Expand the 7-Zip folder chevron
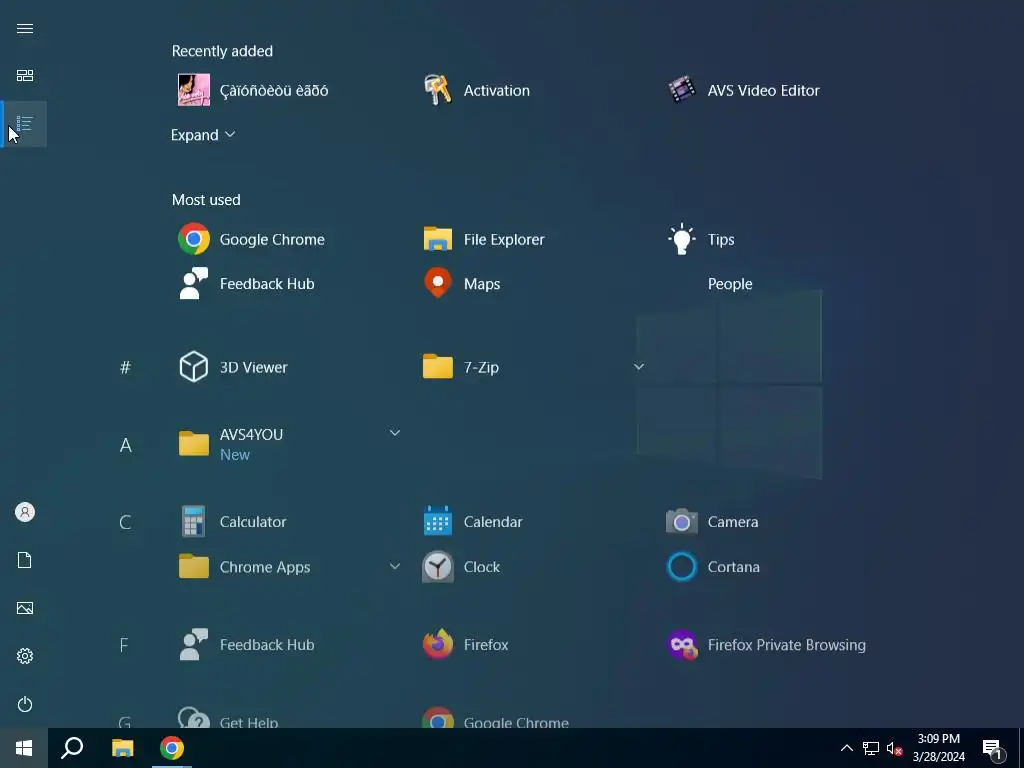1024x768 pixels. point(639,366)
